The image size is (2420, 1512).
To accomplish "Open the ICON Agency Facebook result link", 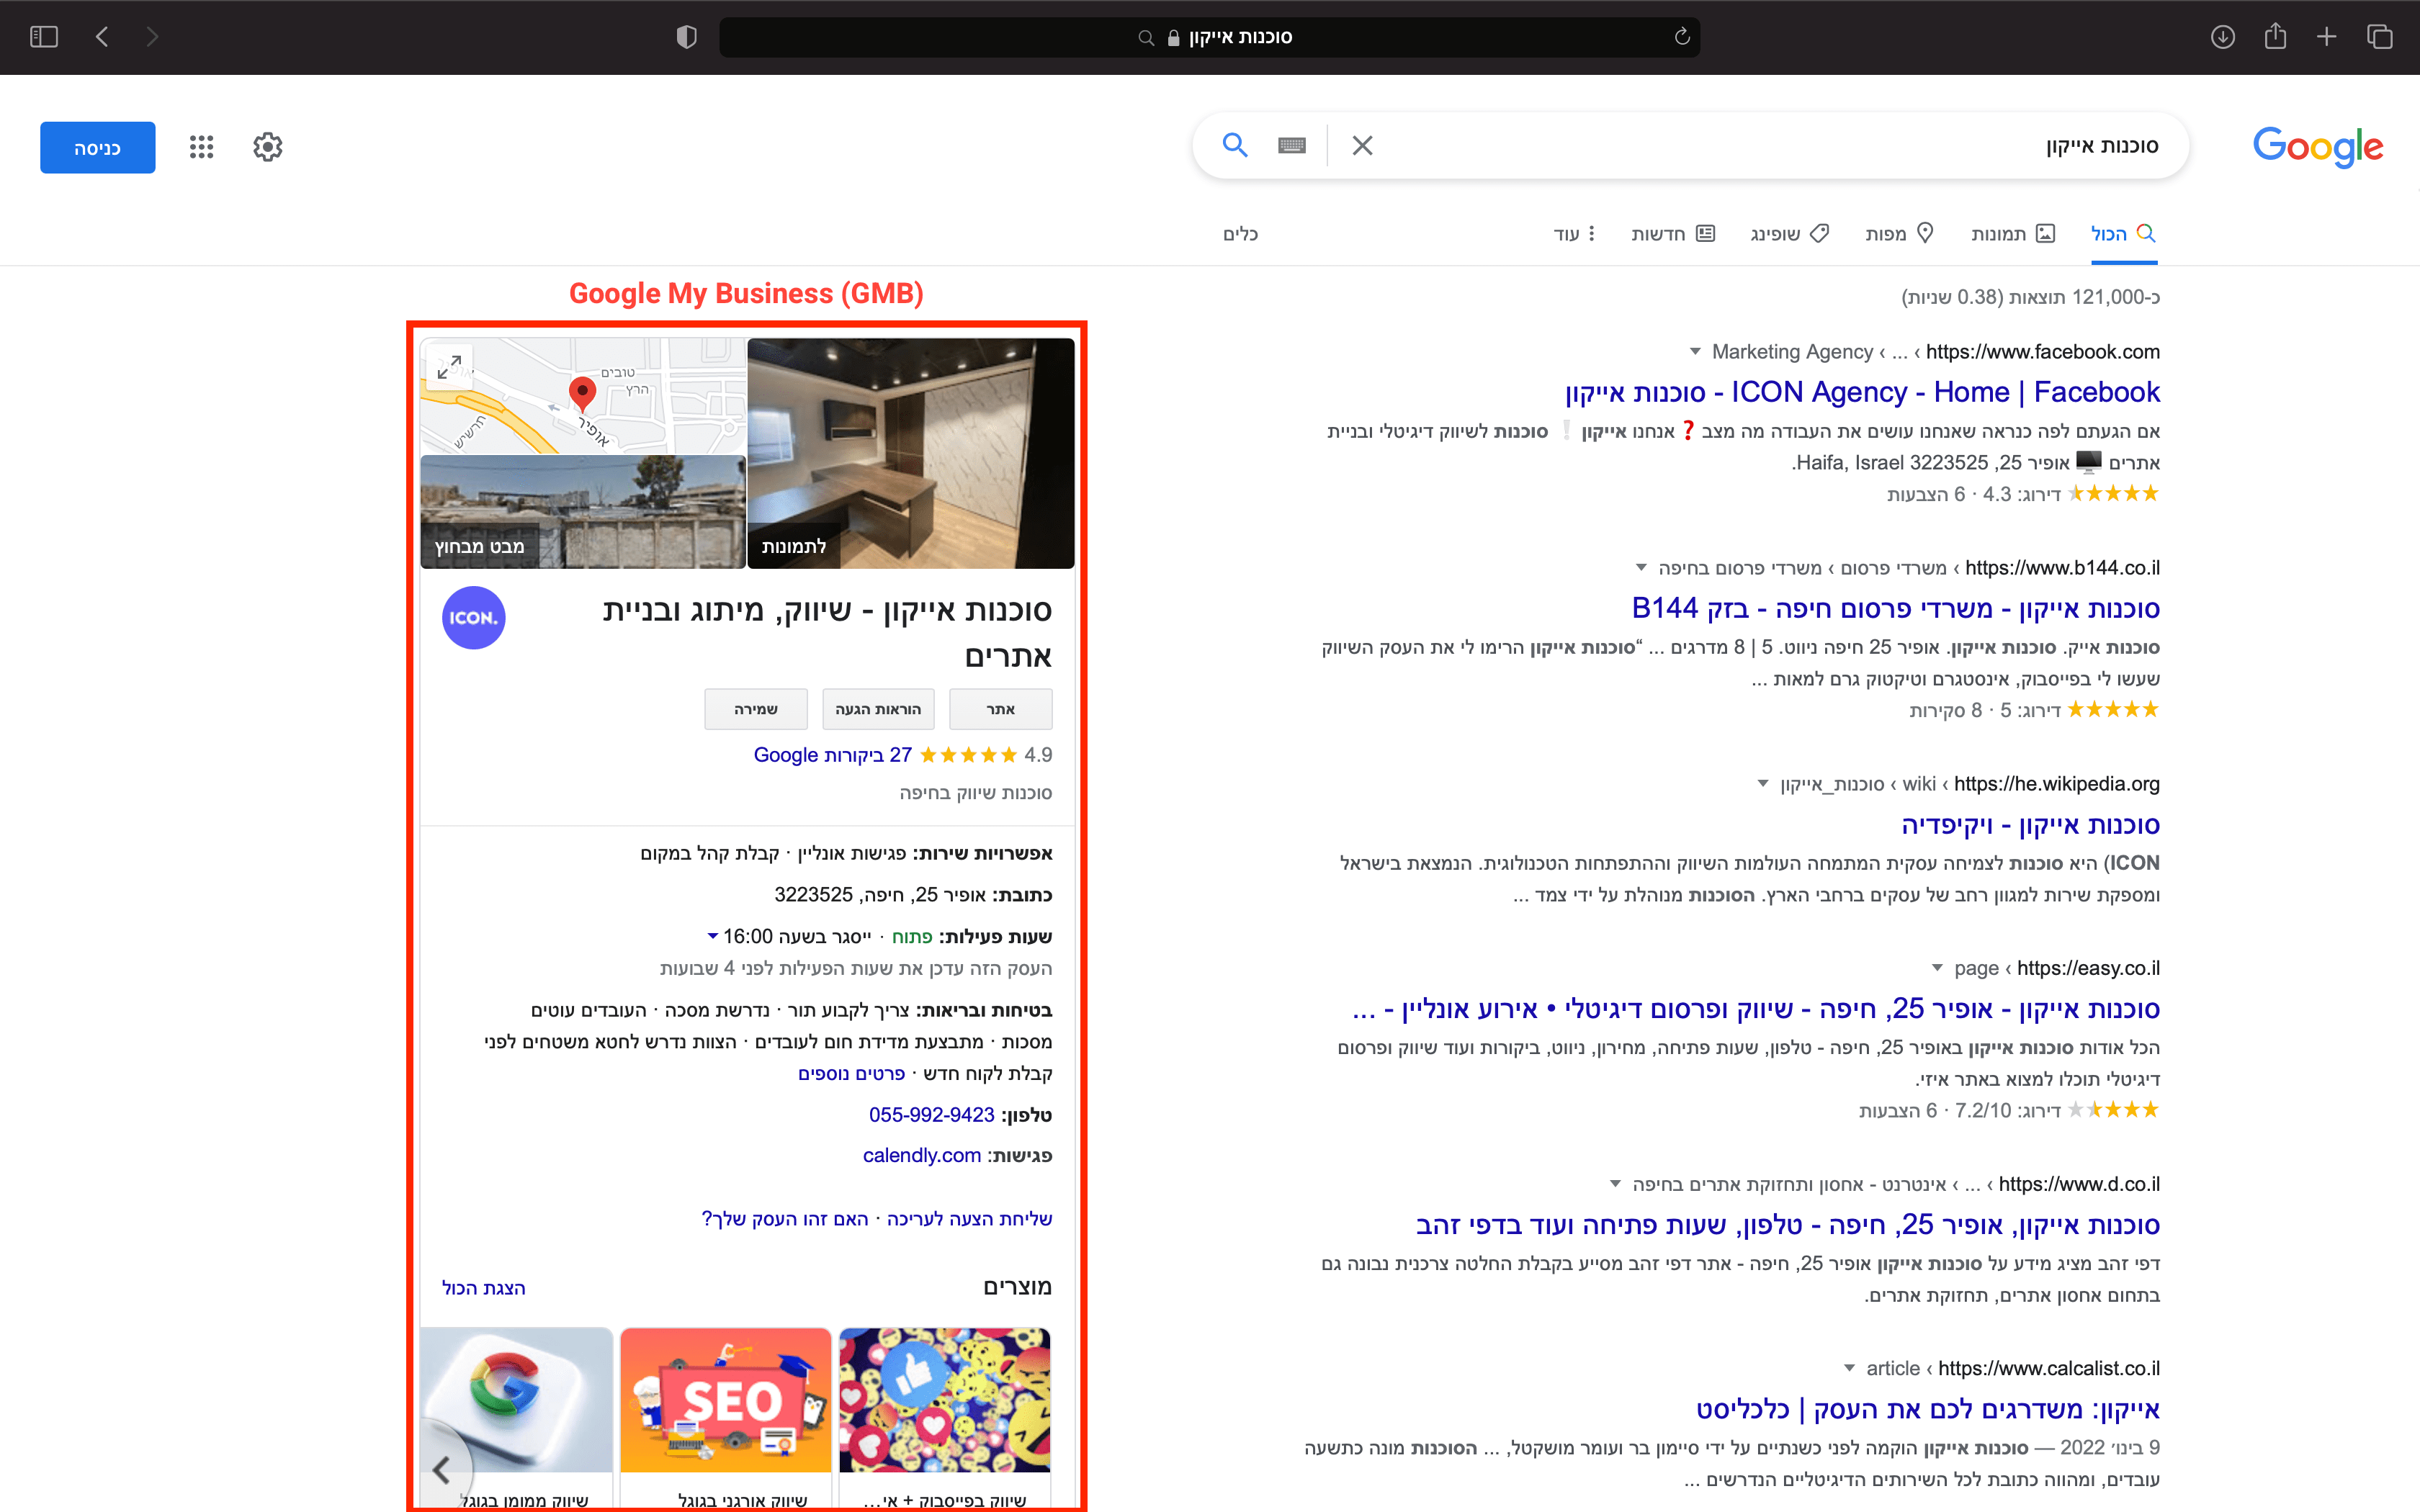I will 1862,392.
